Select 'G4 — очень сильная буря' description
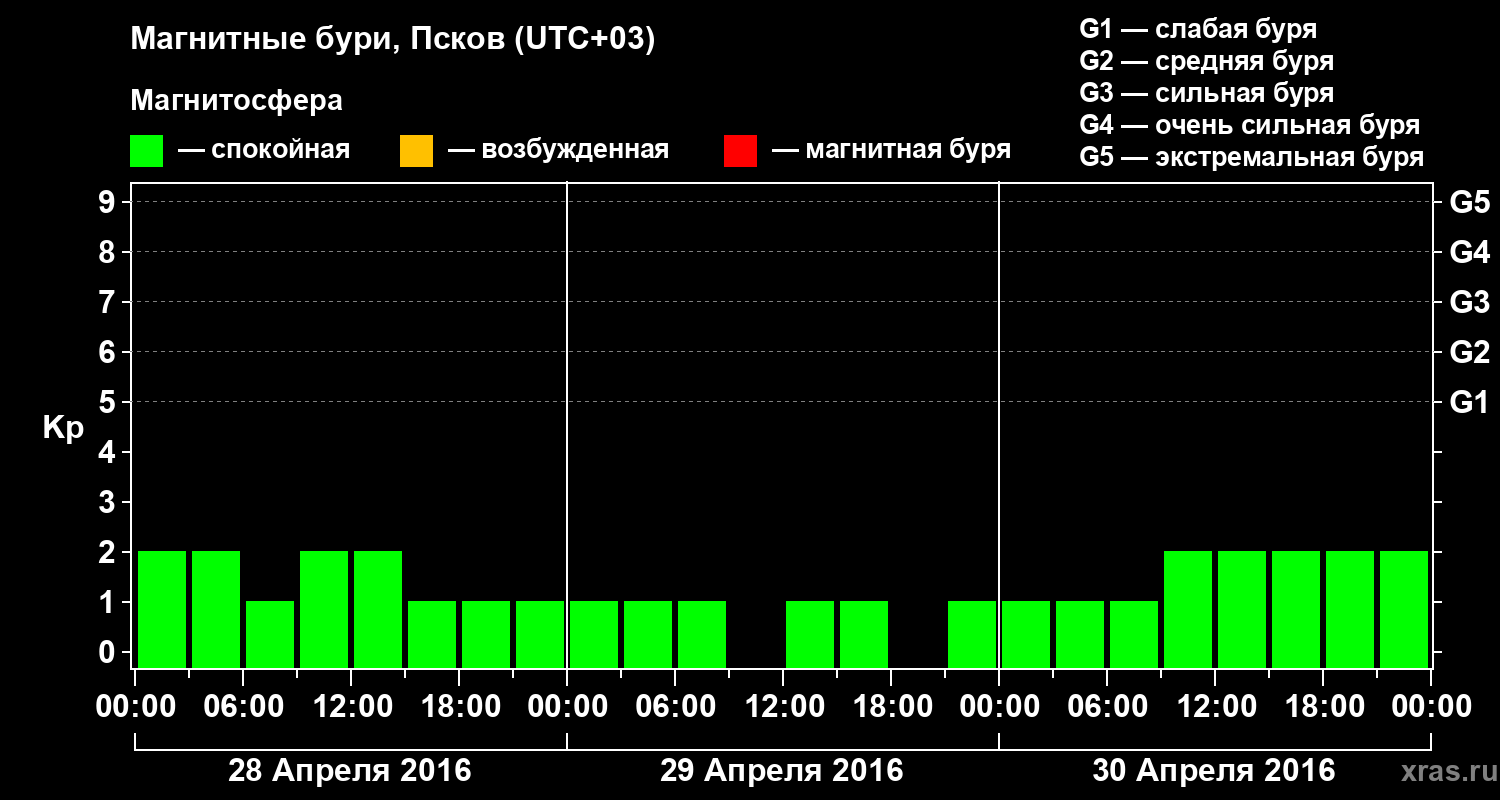This screenshot has height=800, width=1500. click(x=1250, y=125)
